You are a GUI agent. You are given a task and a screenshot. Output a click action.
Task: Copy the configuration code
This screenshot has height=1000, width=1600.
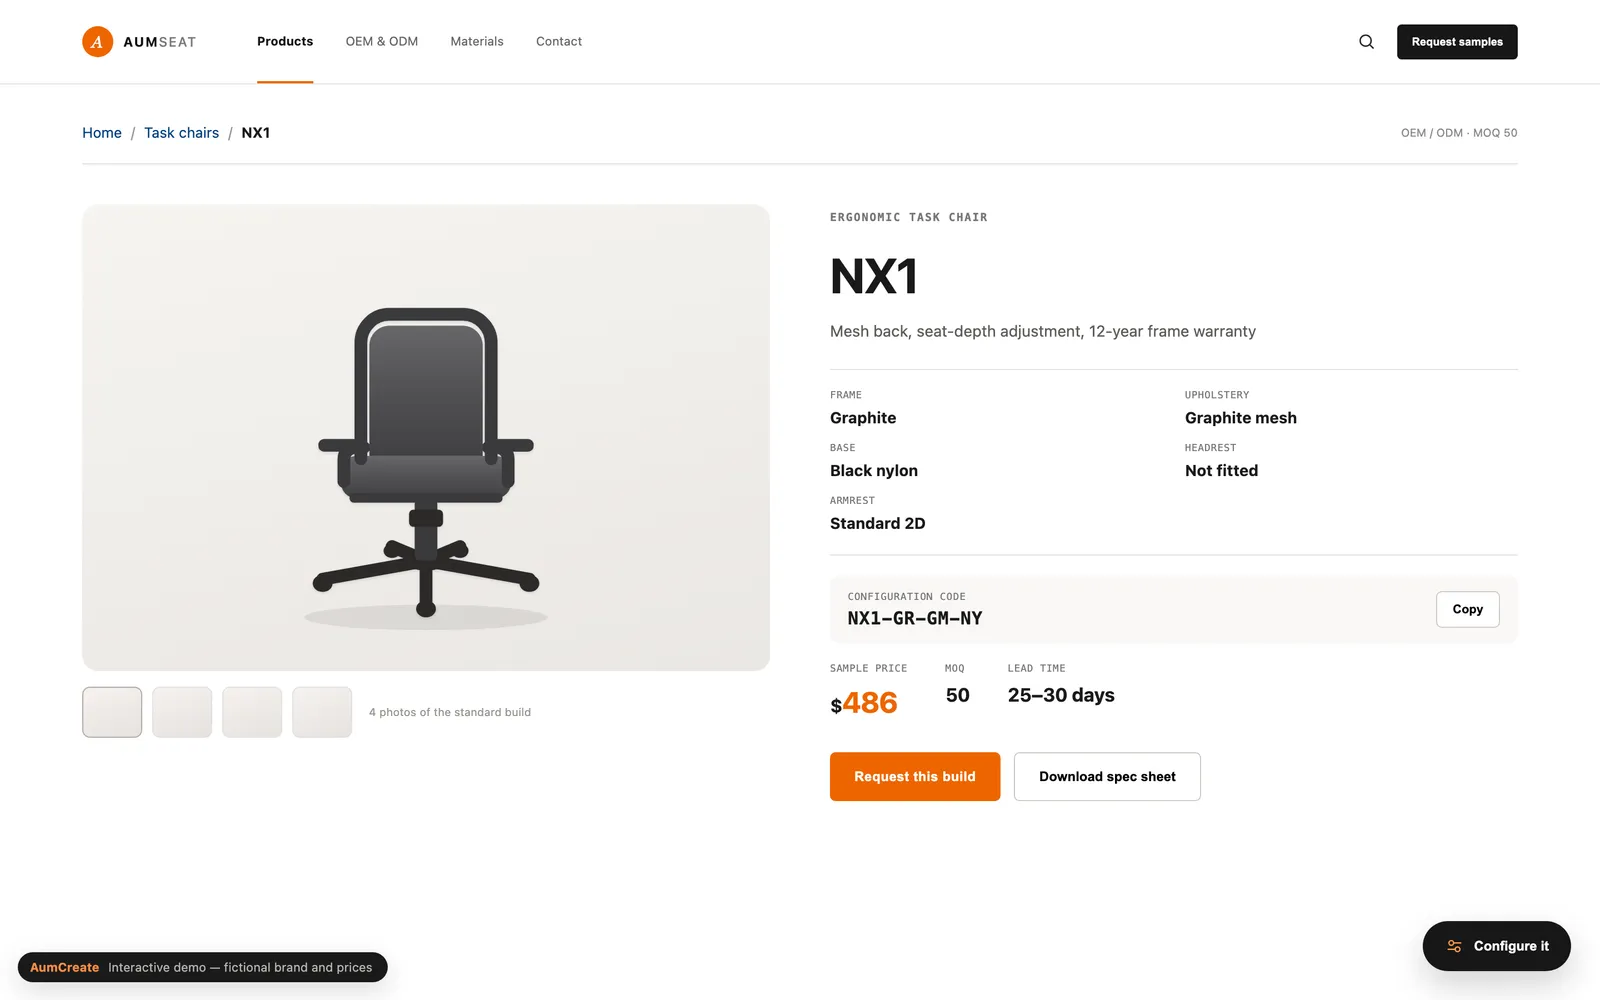tap(1467, 609)
